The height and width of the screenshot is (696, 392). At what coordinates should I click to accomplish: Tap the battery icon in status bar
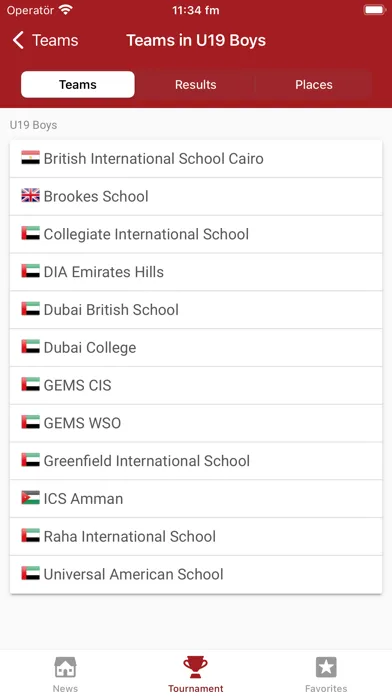(374, 10)
